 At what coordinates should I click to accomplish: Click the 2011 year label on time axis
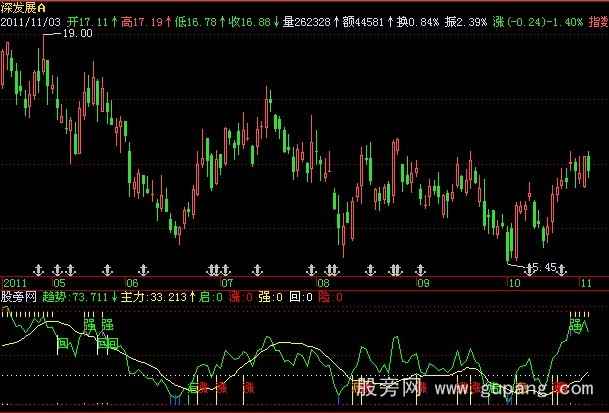click(x=14, y=283)
